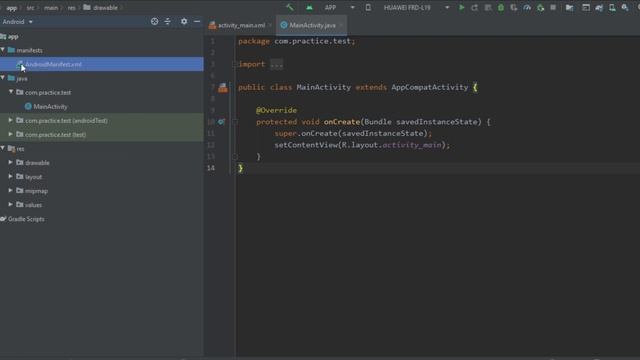Click the green Debug app bug icon
Image resolution: width=640 pixels, height=360 pixels.
(x=501, y=7)
